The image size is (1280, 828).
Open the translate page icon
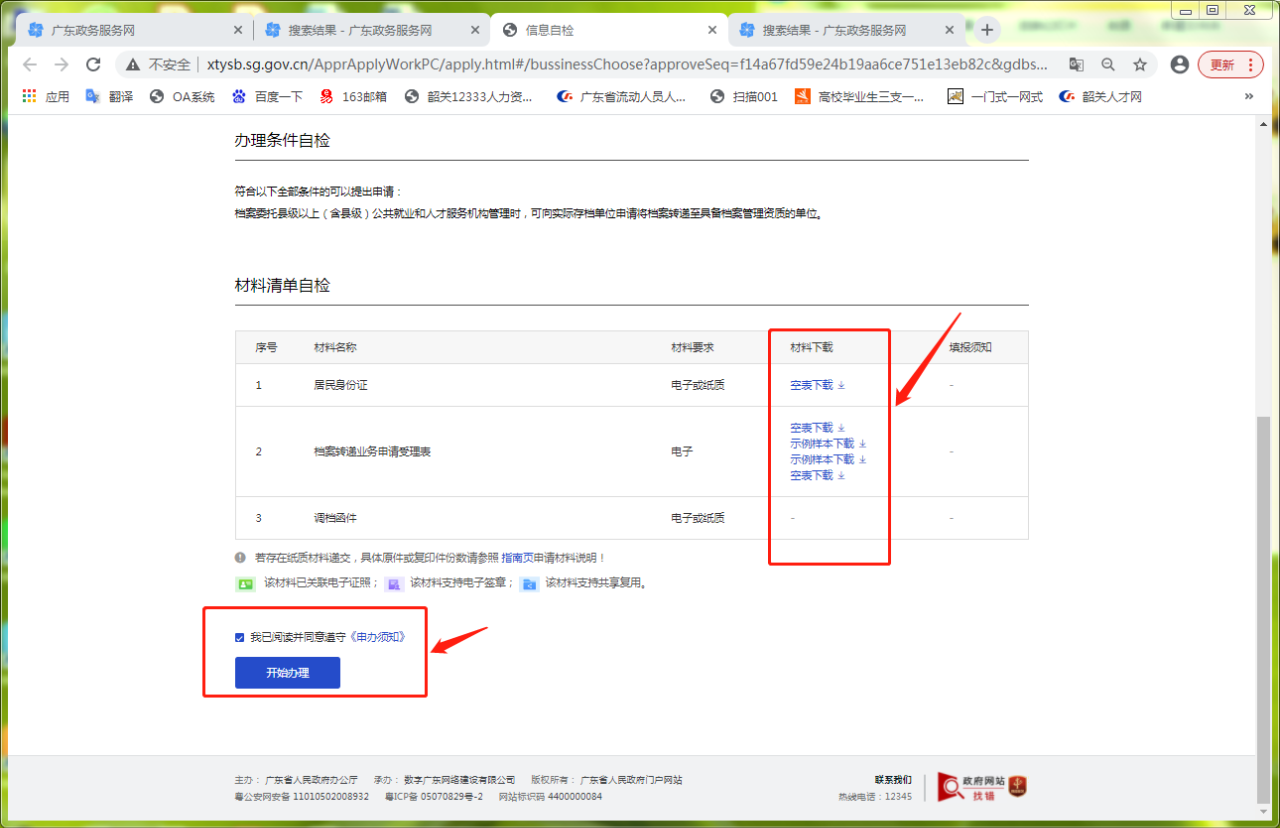point(1076,65)
